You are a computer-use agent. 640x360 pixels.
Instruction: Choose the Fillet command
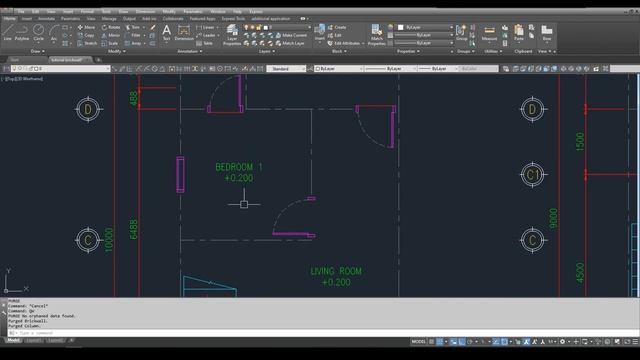point(133,36)
